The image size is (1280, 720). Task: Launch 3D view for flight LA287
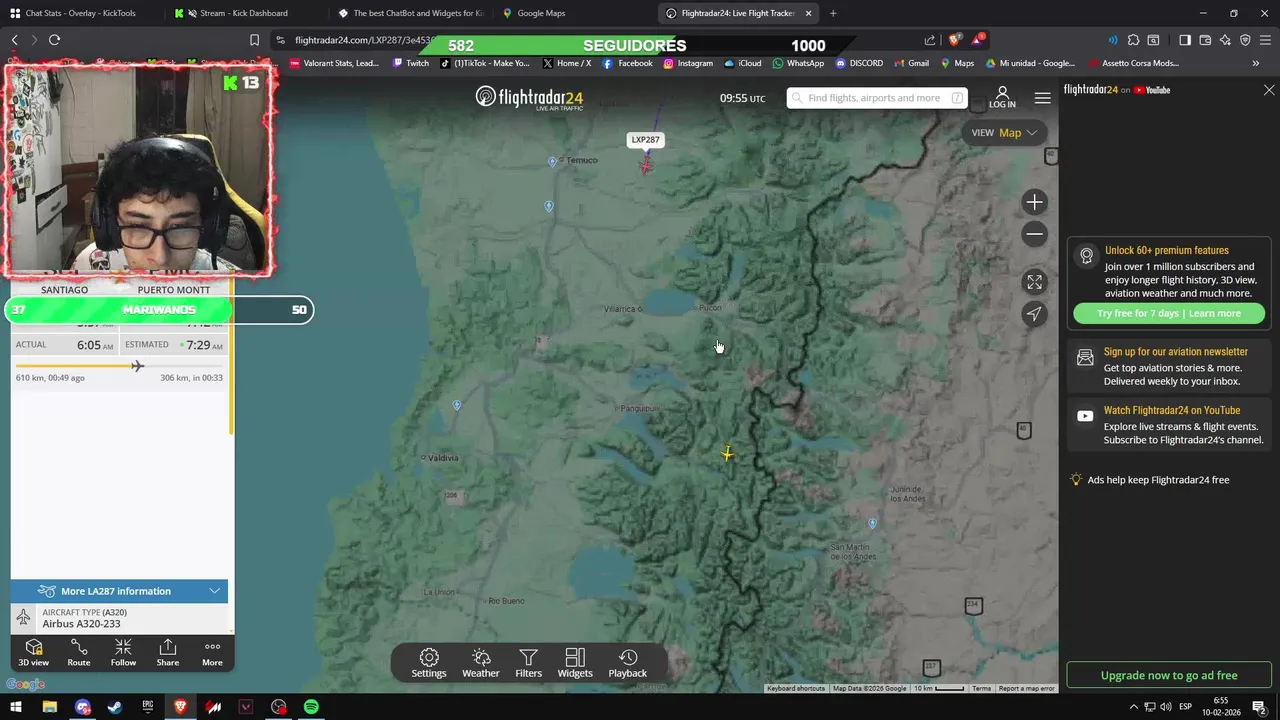click(33, 653)
